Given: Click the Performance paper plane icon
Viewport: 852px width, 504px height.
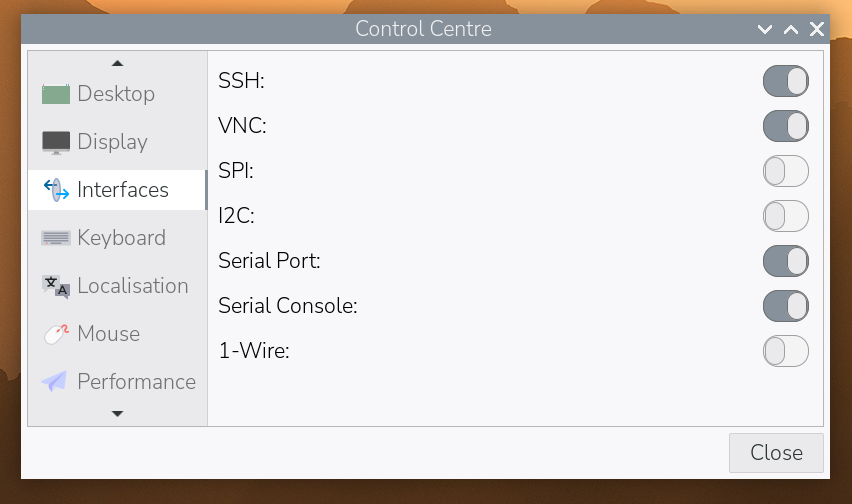Looking at the screenshot, I should coord(56,382).
